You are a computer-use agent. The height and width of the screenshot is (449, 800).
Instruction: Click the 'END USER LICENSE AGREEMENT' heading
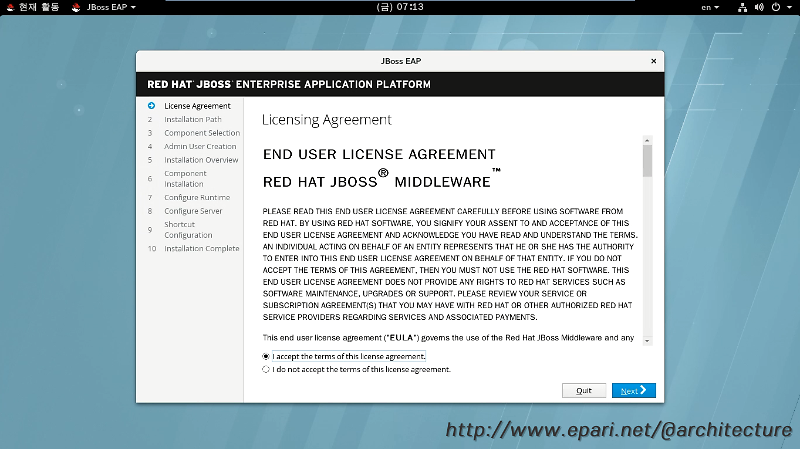379,154
